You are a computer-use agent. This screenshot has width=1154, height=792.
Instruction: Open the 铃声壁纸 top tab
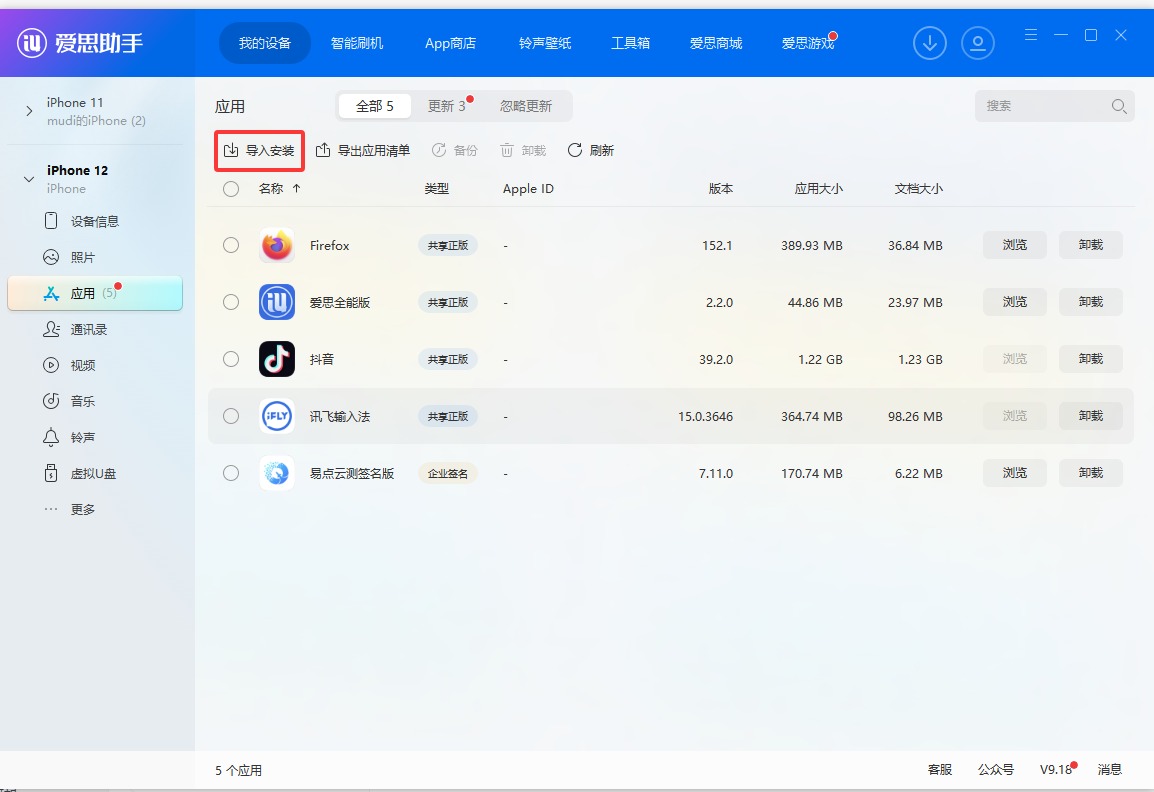545,43
